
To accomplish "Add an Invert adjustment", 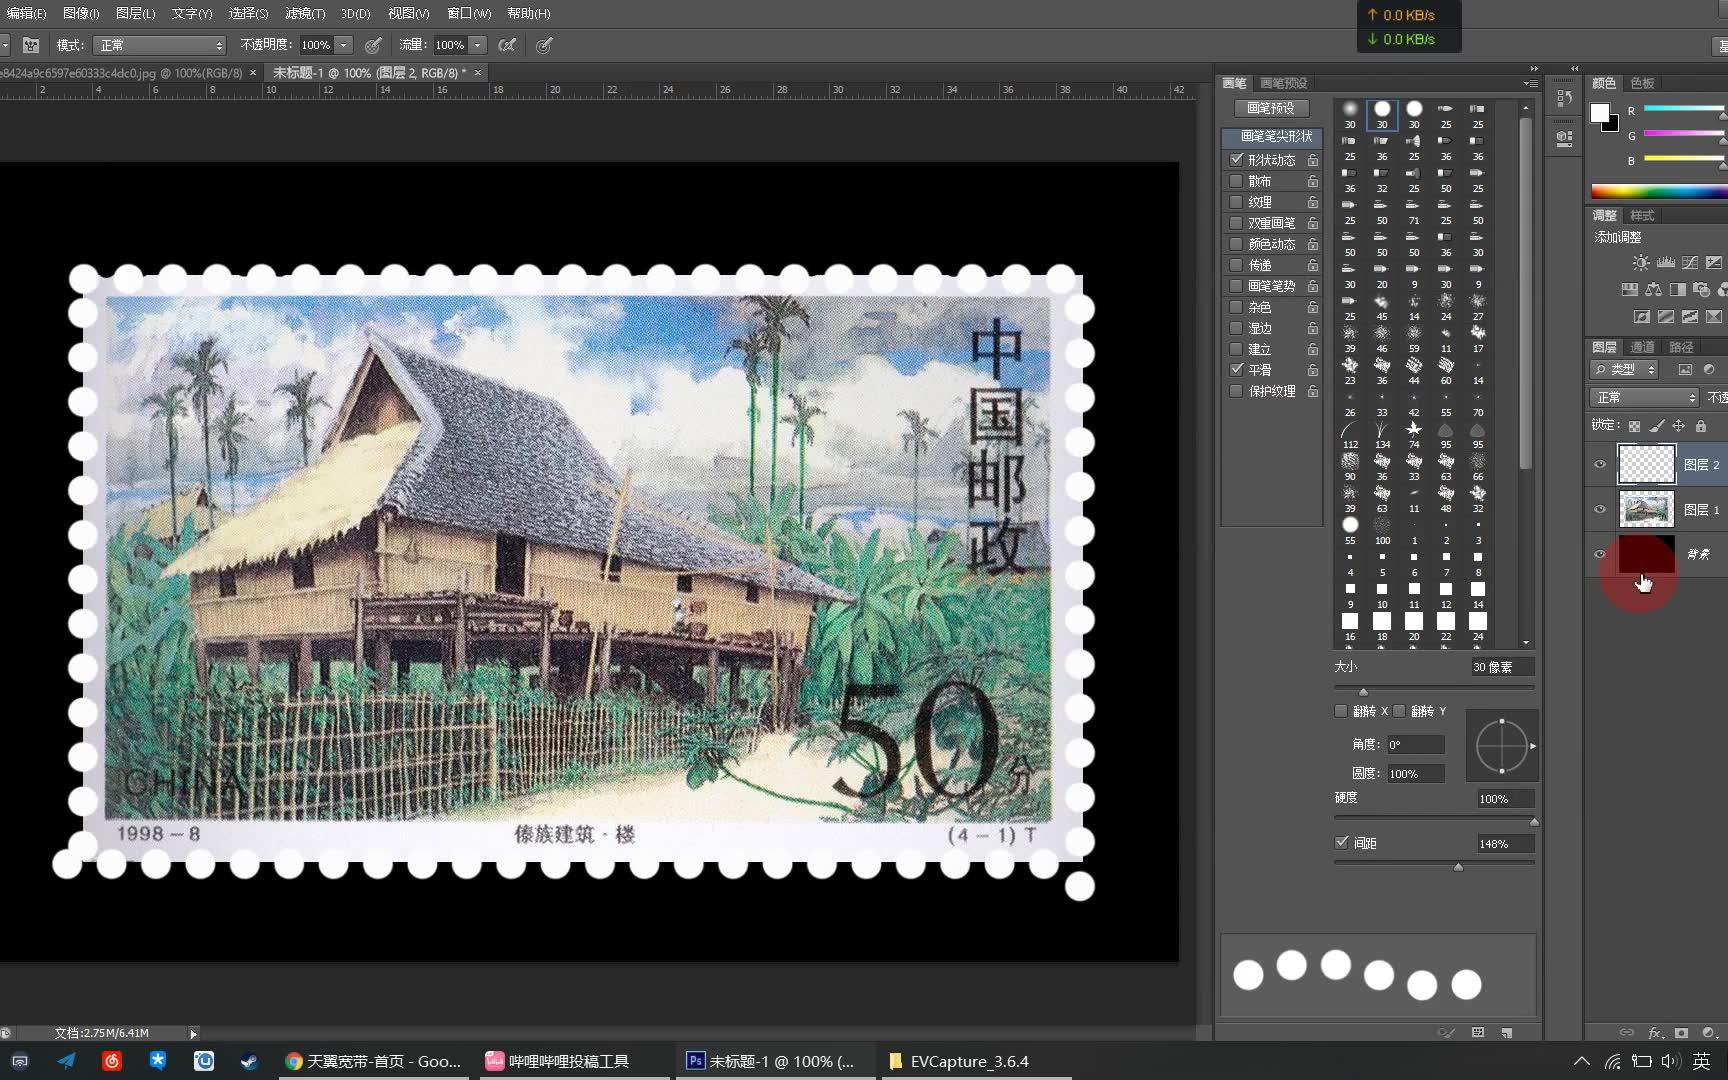I will coord(1641,317).
